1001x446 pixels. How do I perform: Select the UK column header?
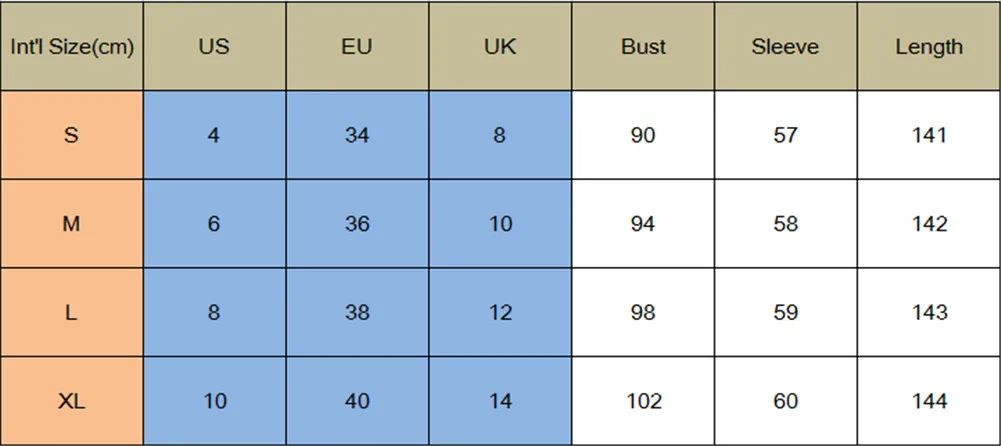click(500, 47)
